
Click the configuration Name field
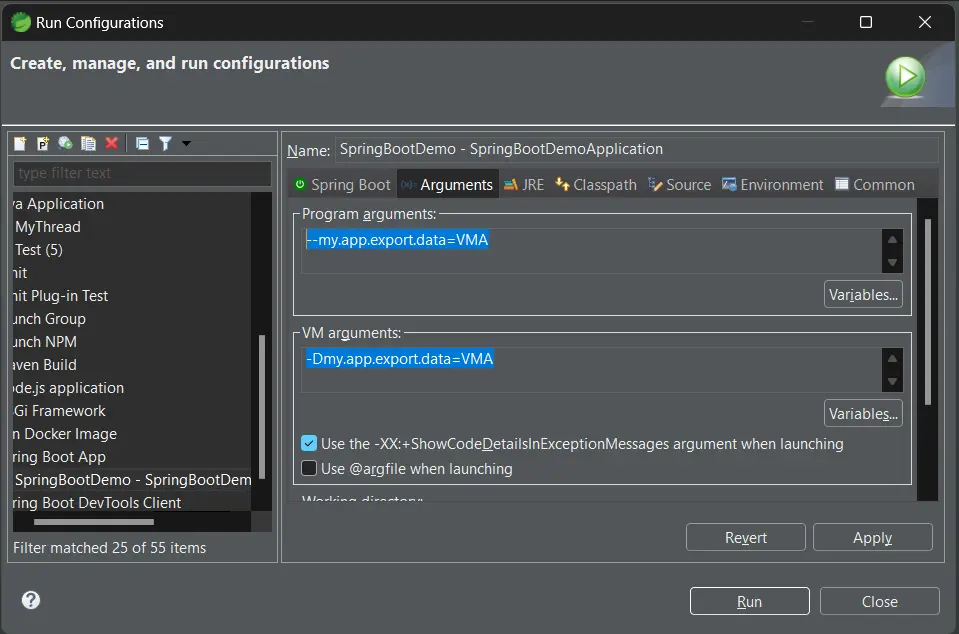coord(636,149)
